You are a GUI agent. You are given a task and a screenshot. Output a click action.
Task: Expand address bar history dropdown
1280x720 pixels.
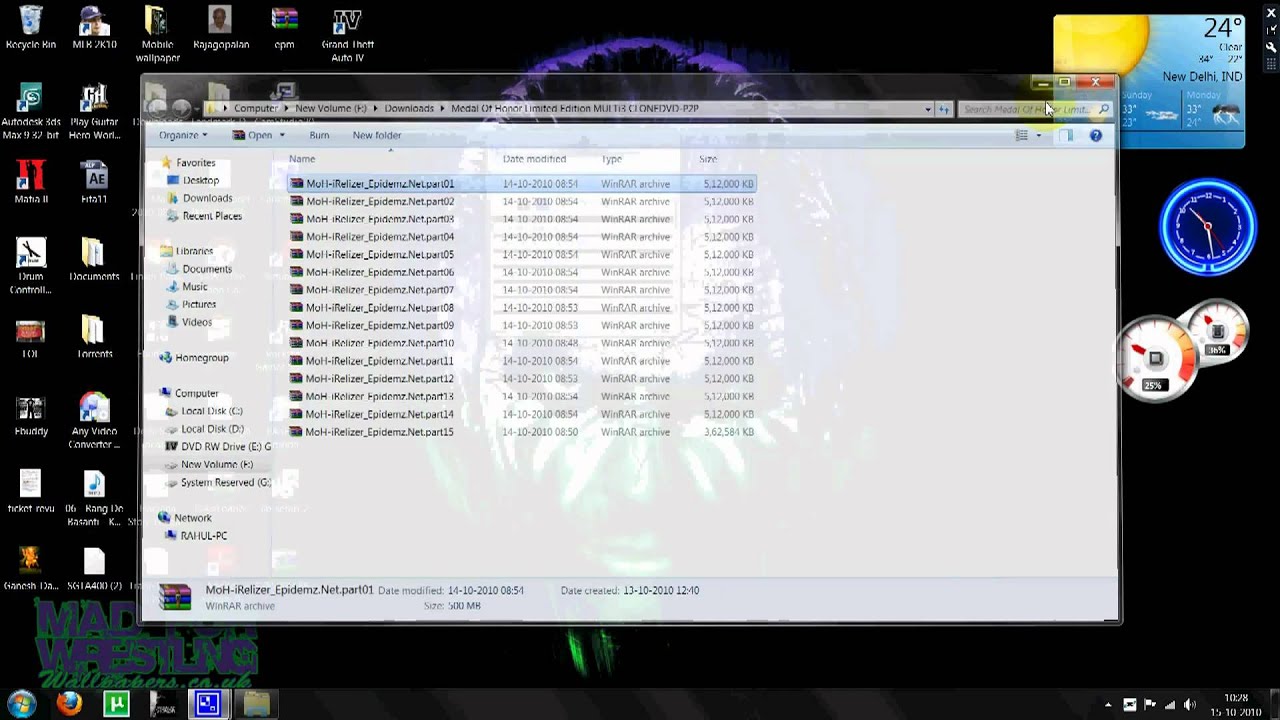pos(928,109)
